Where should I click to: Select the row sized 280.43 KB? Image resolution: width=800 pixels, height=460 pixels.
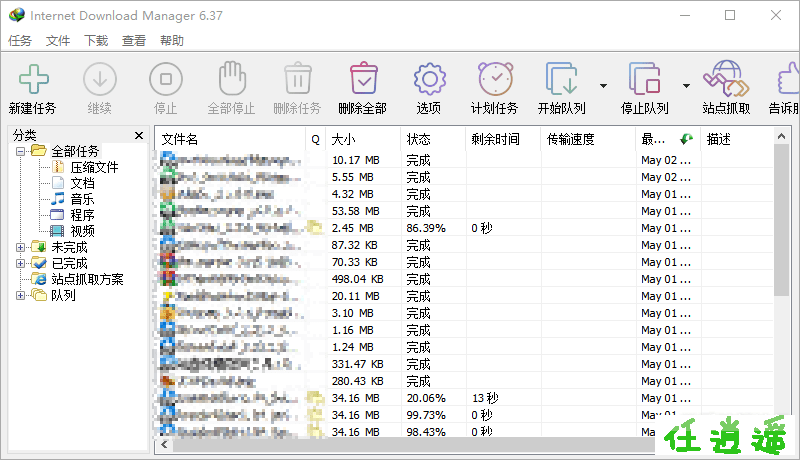pos(464,381)
